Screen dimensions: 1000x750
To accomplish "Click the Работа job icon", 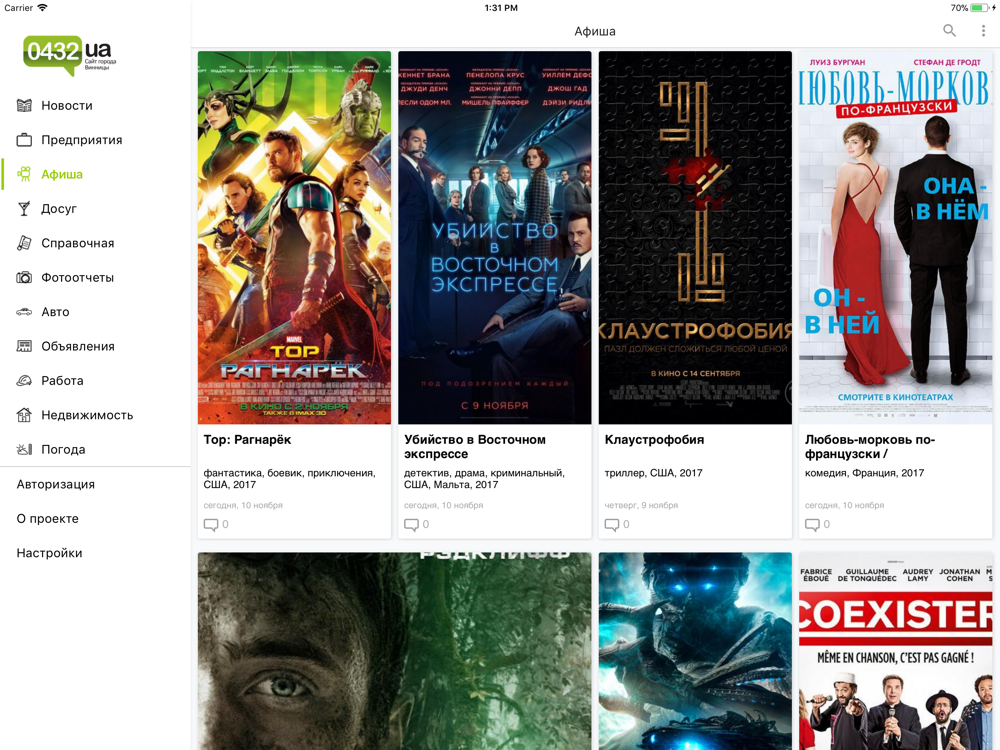I will [24, 381].
